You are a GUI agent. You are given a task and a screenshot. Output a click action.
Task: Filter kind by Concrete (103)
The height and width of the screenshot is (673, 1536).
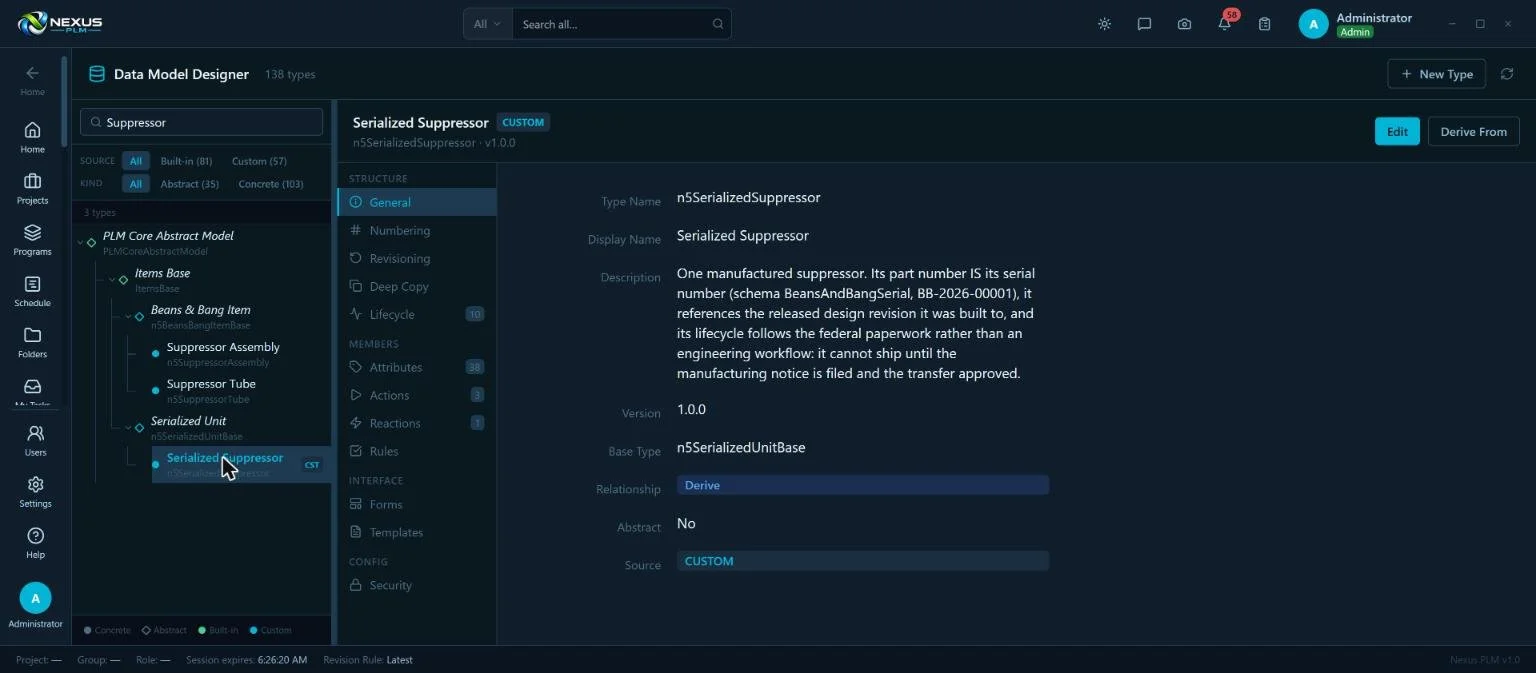tap(271, 184)
